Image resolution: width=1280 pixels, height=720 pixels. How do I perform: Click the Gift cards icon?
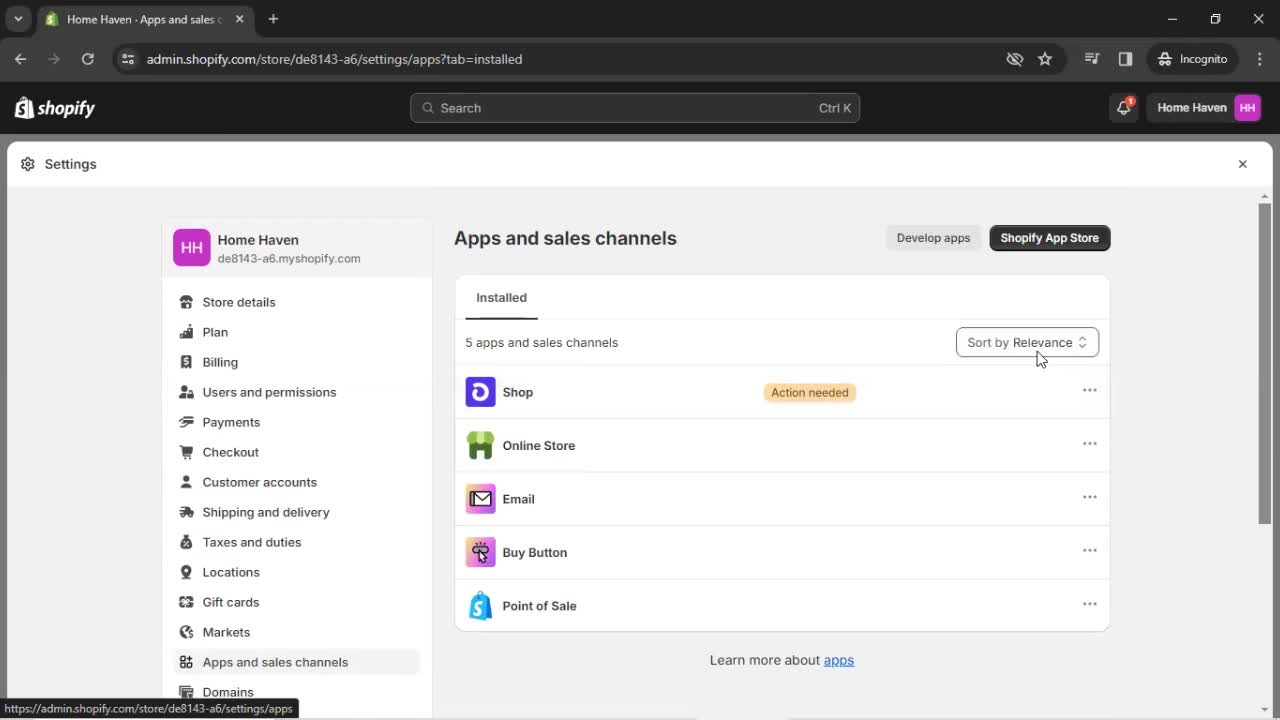[186, 602]
